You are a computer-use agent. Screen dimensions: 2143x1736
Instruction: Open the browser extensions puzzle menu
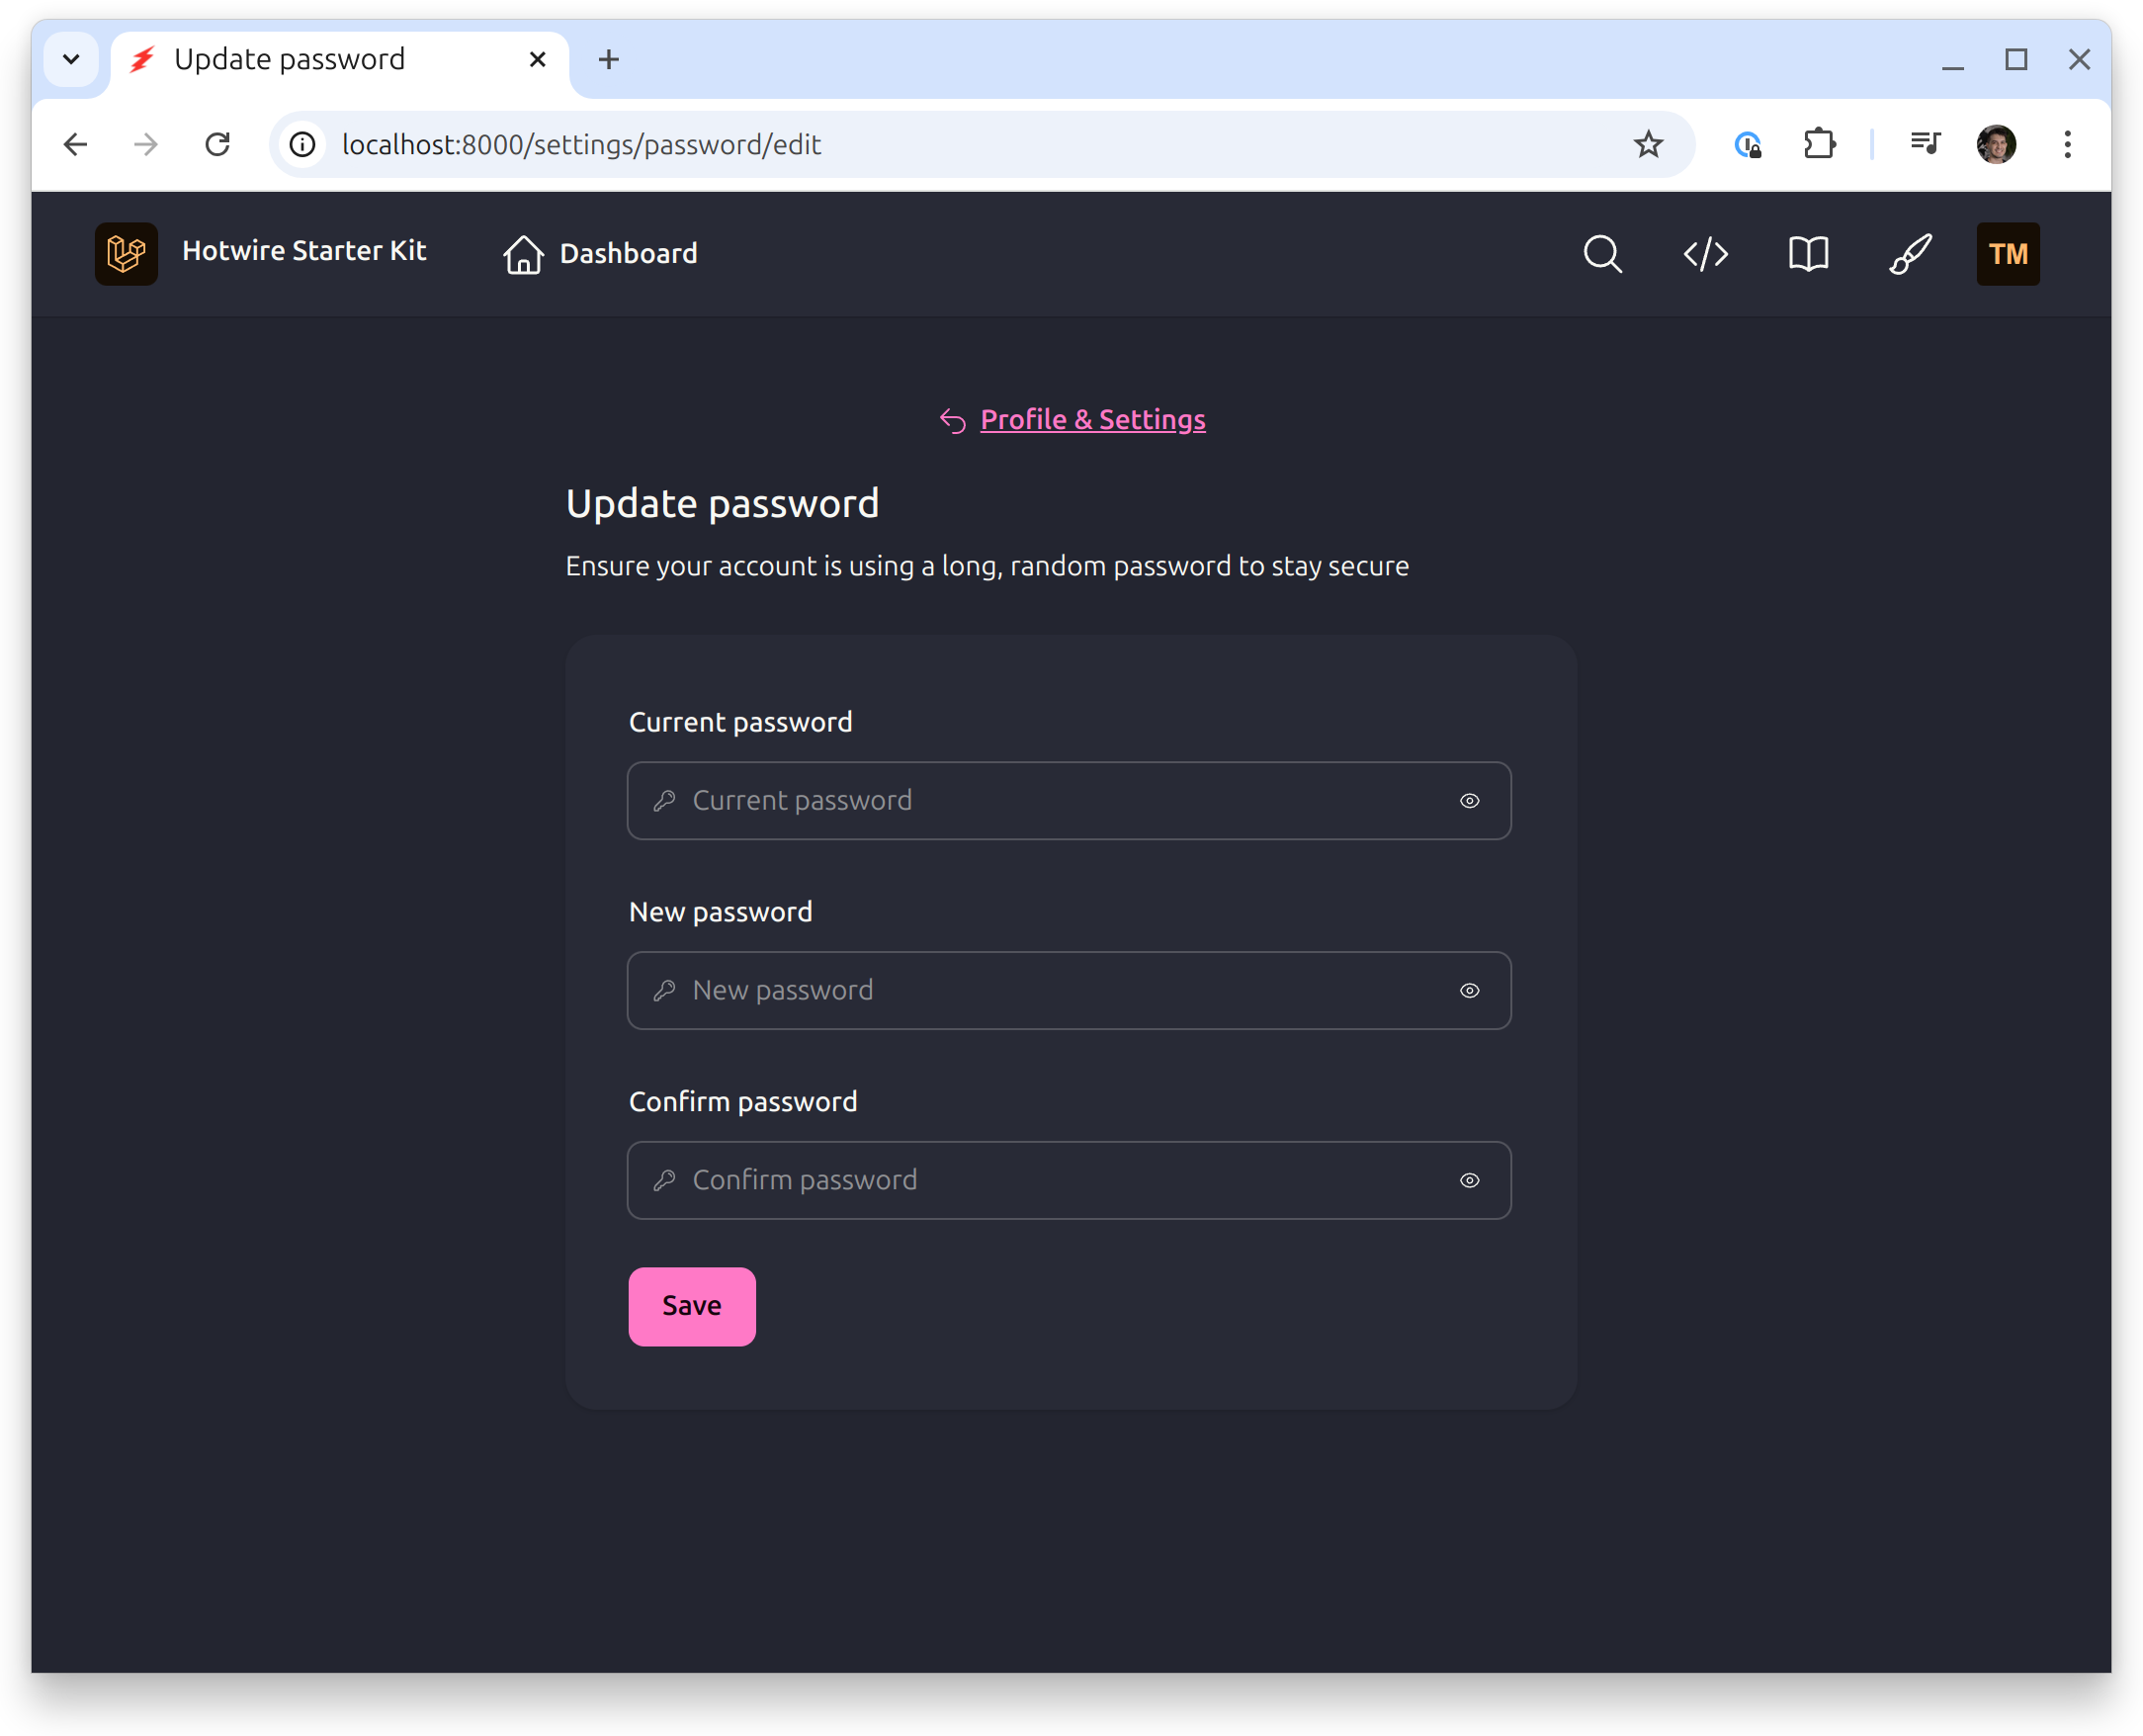tap(1820, 144)
